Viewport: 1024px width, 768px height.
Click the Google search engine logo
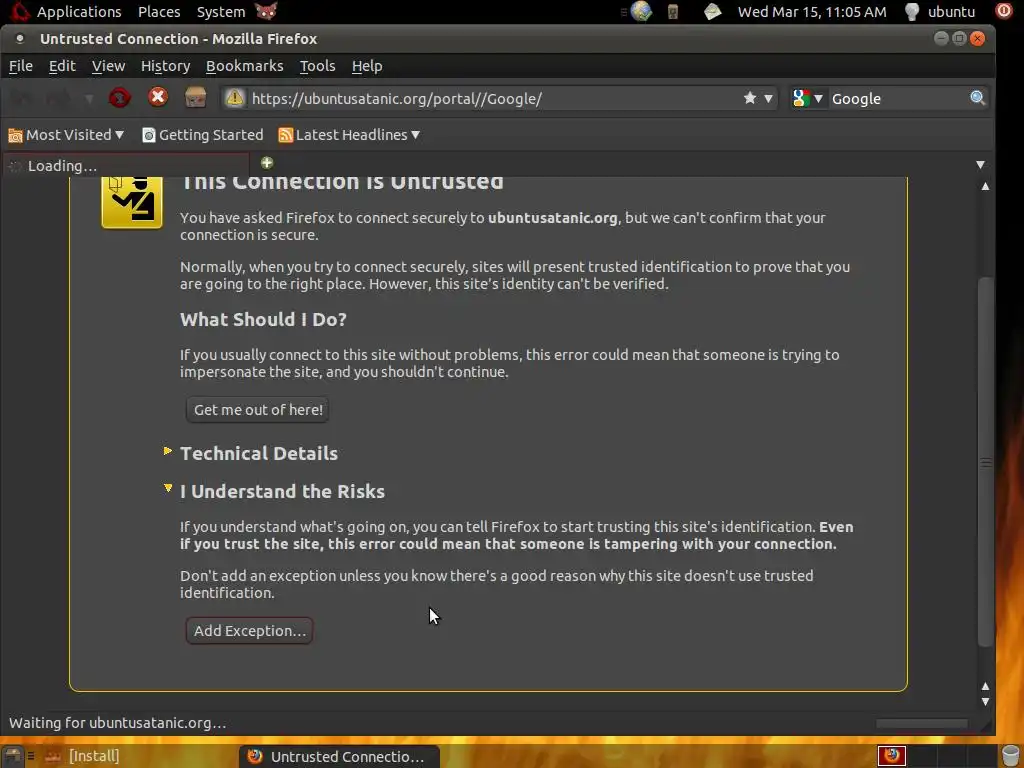pyautogui.click(x=801, y=99)
